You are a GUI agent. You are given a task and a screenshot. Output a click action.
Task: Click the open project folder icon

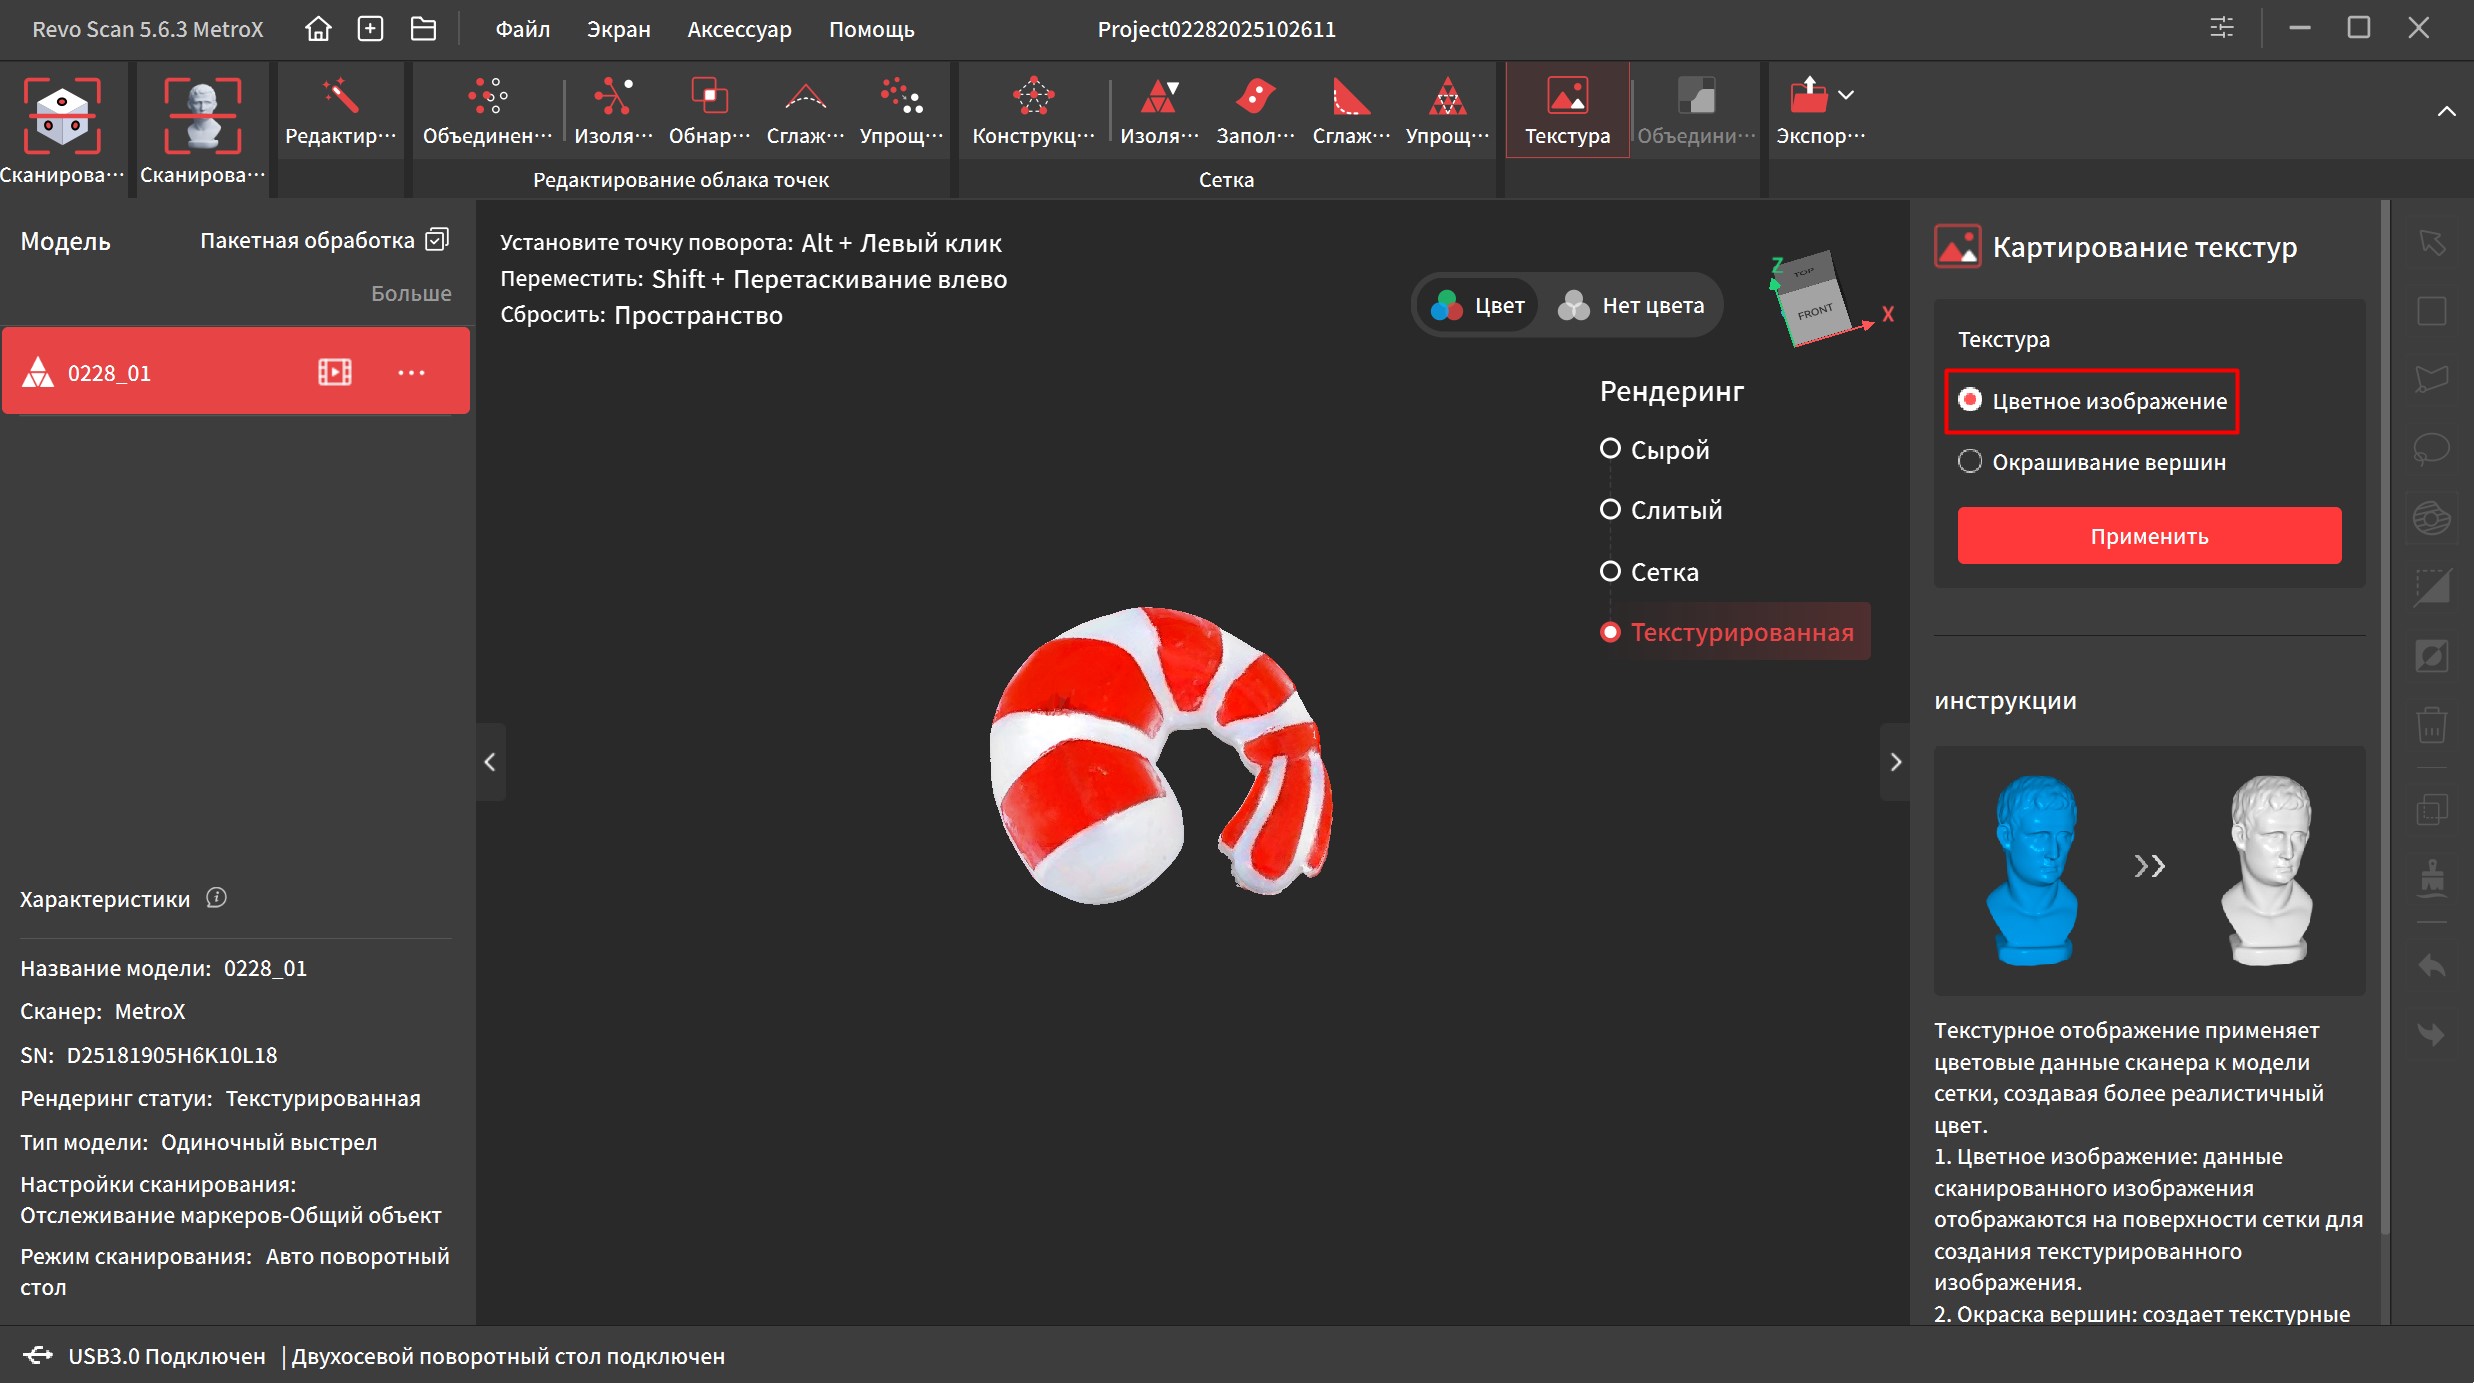423,29
